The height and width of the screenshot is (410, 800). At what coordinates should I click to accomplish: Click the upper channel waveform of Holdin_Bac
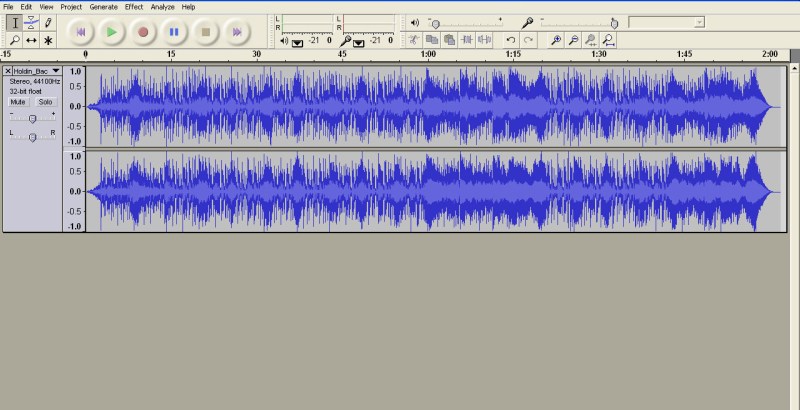point(436,107)
